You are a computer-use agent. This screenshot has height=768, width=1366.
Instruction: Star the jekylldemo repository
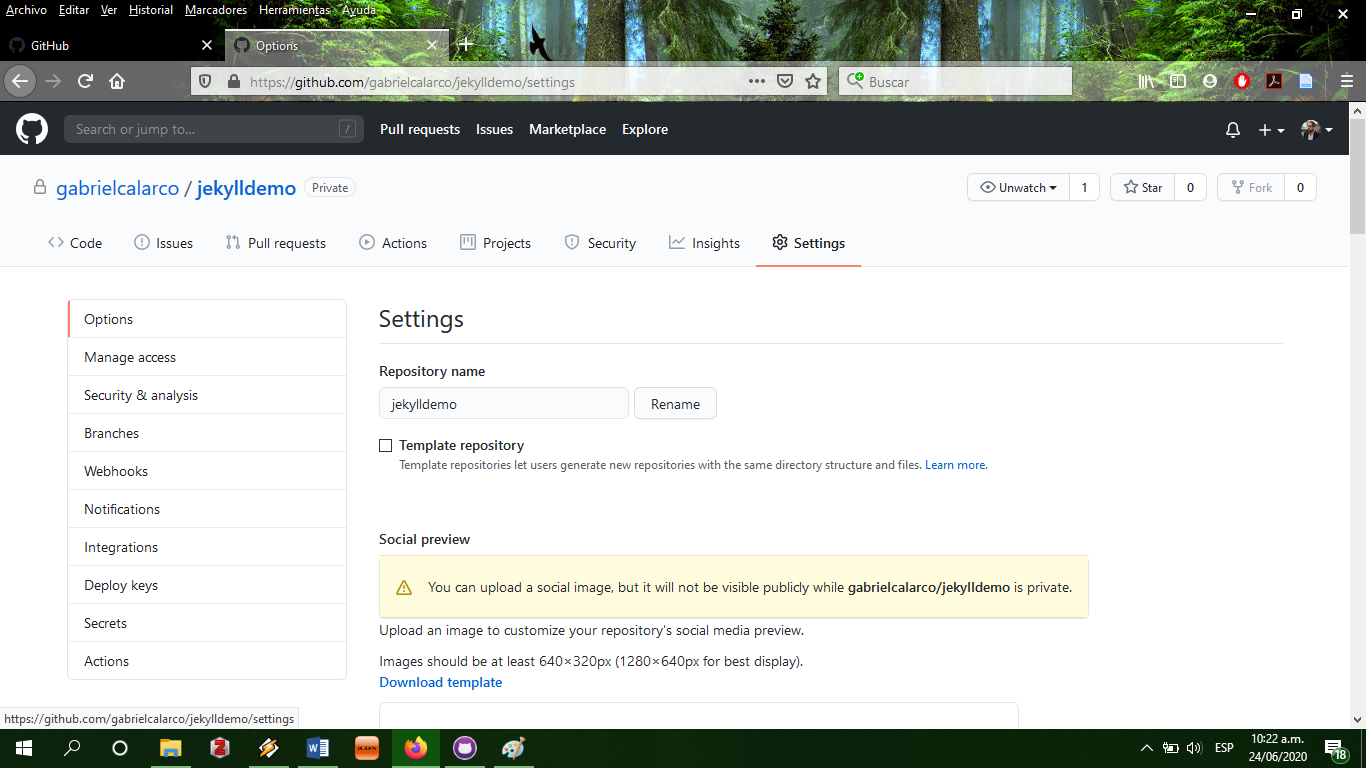[1142, 187]
